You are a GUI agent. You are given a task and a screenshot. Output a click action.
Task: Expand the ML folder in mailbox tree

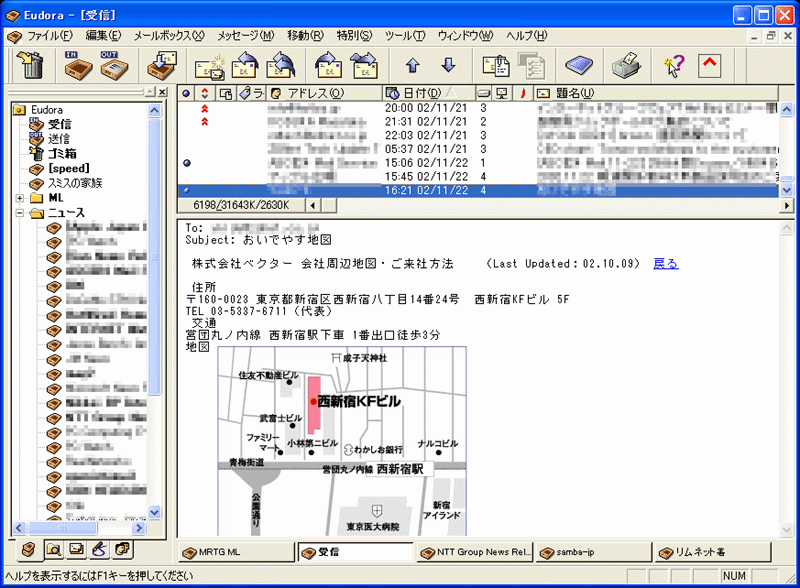point(21,197)
